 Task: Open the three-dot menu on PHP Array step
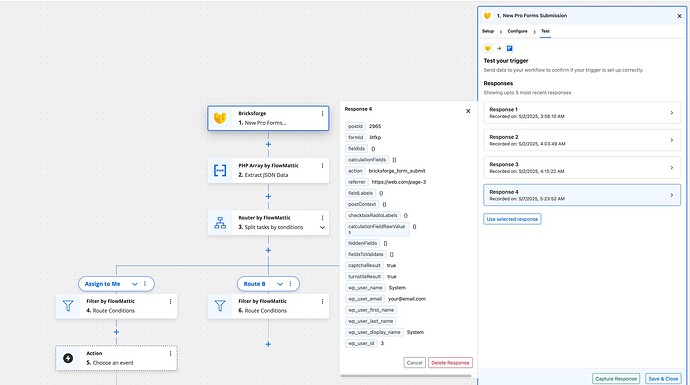pos(322,165)
